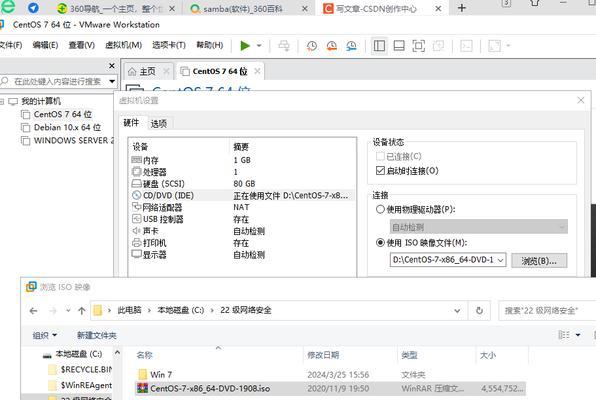This screenshot has width=596, height=400.
Task: Select the 网络适配器 device row
Action: (242, 207)
